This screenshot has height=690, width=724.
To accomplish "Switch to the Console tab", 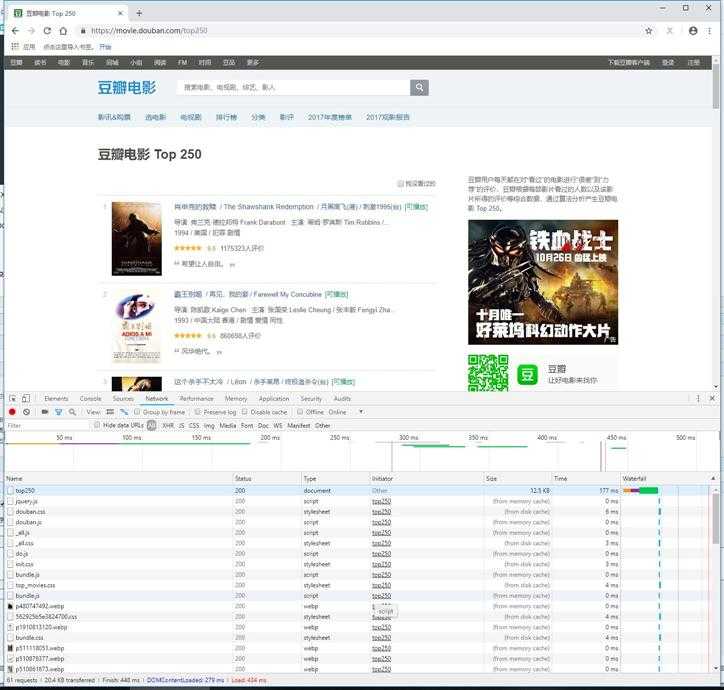I will pos(90,398).
